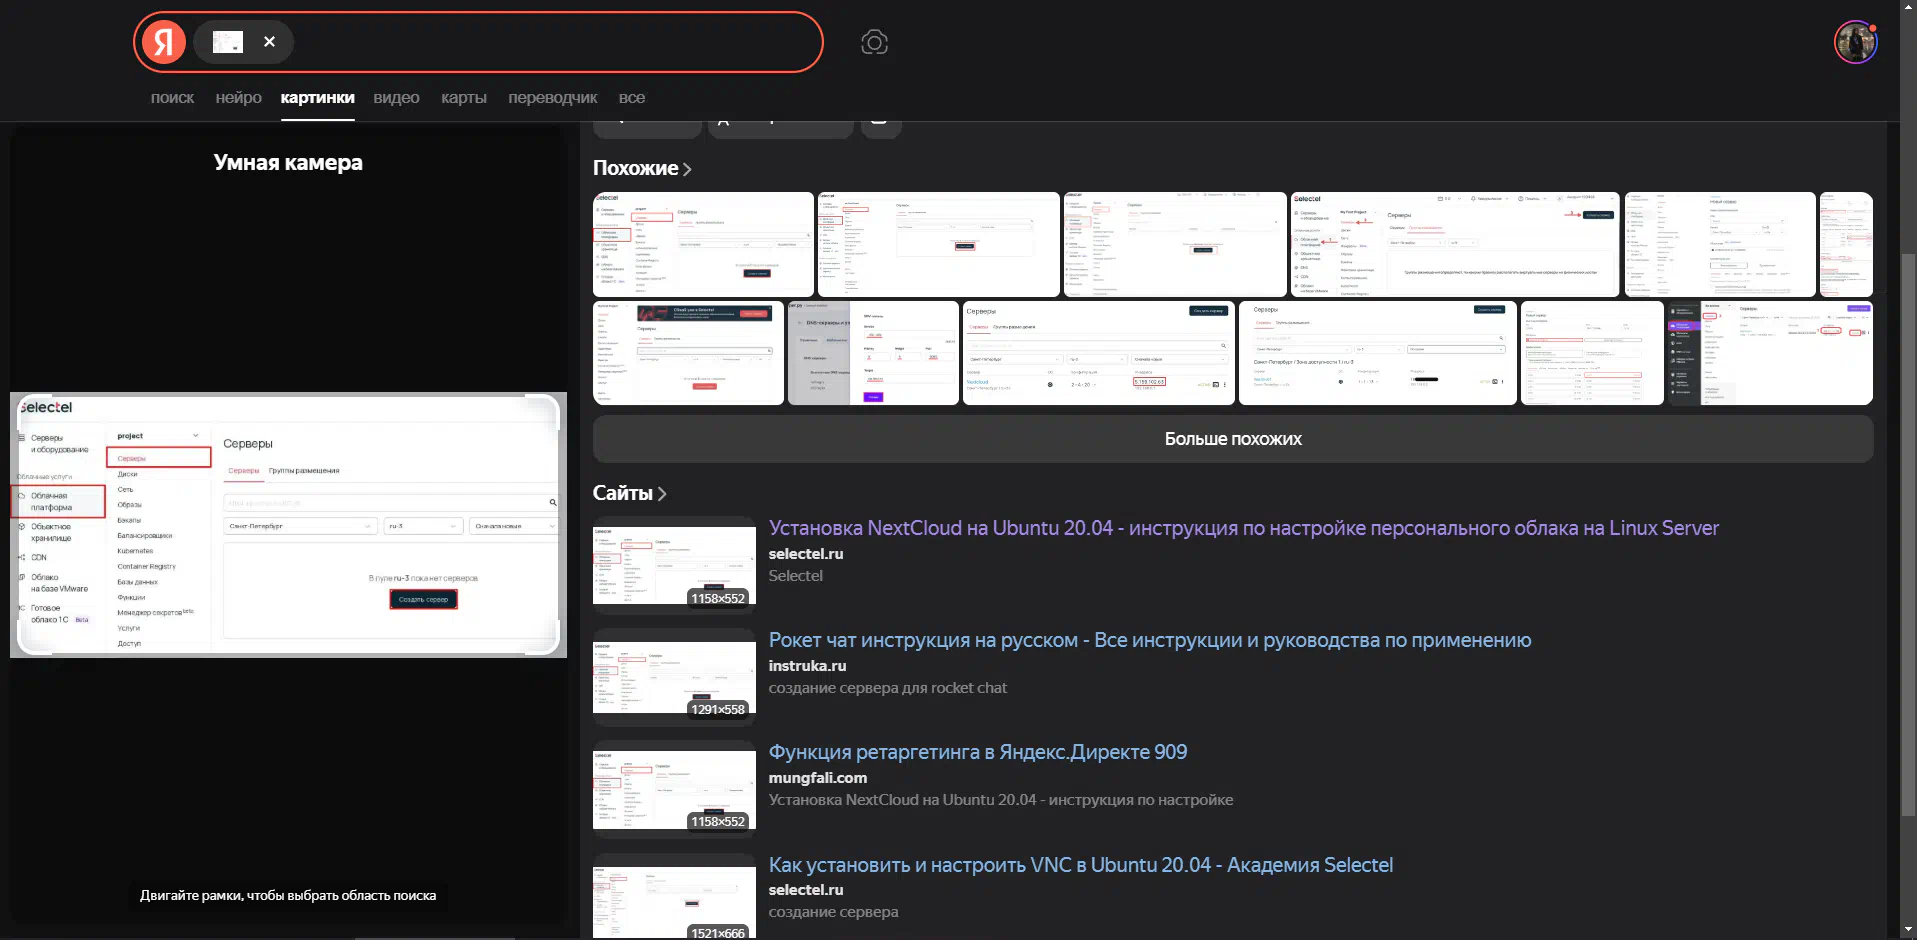1917x940 pixels.
Task: Open the «переводчик» tab
Action: click(552, 98)
